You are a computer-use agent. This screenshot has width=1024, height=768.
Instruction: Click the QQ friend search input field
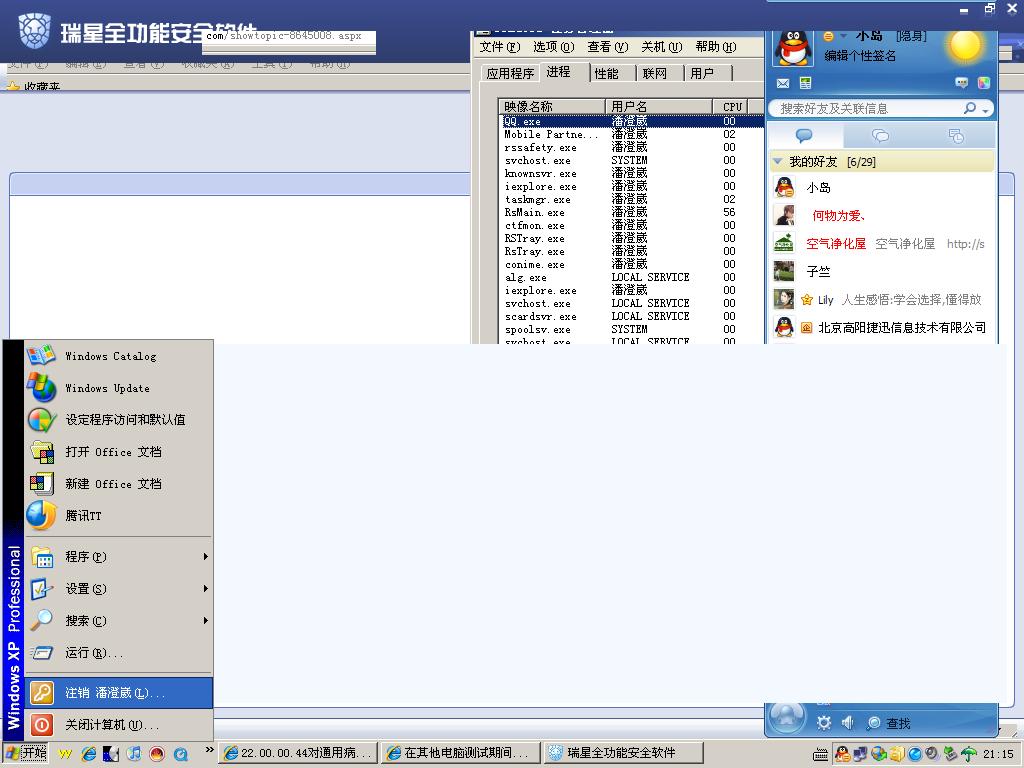coord(865,108)
